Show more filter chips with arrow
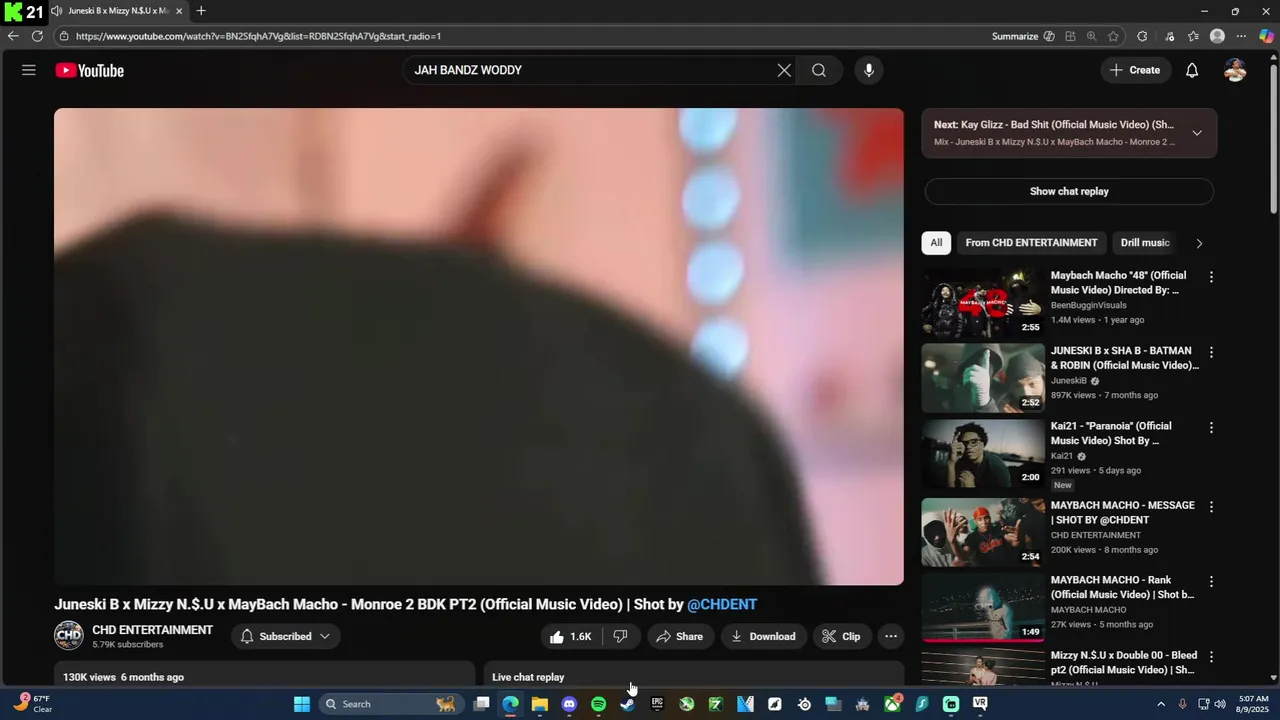 tap(1199, 243)
